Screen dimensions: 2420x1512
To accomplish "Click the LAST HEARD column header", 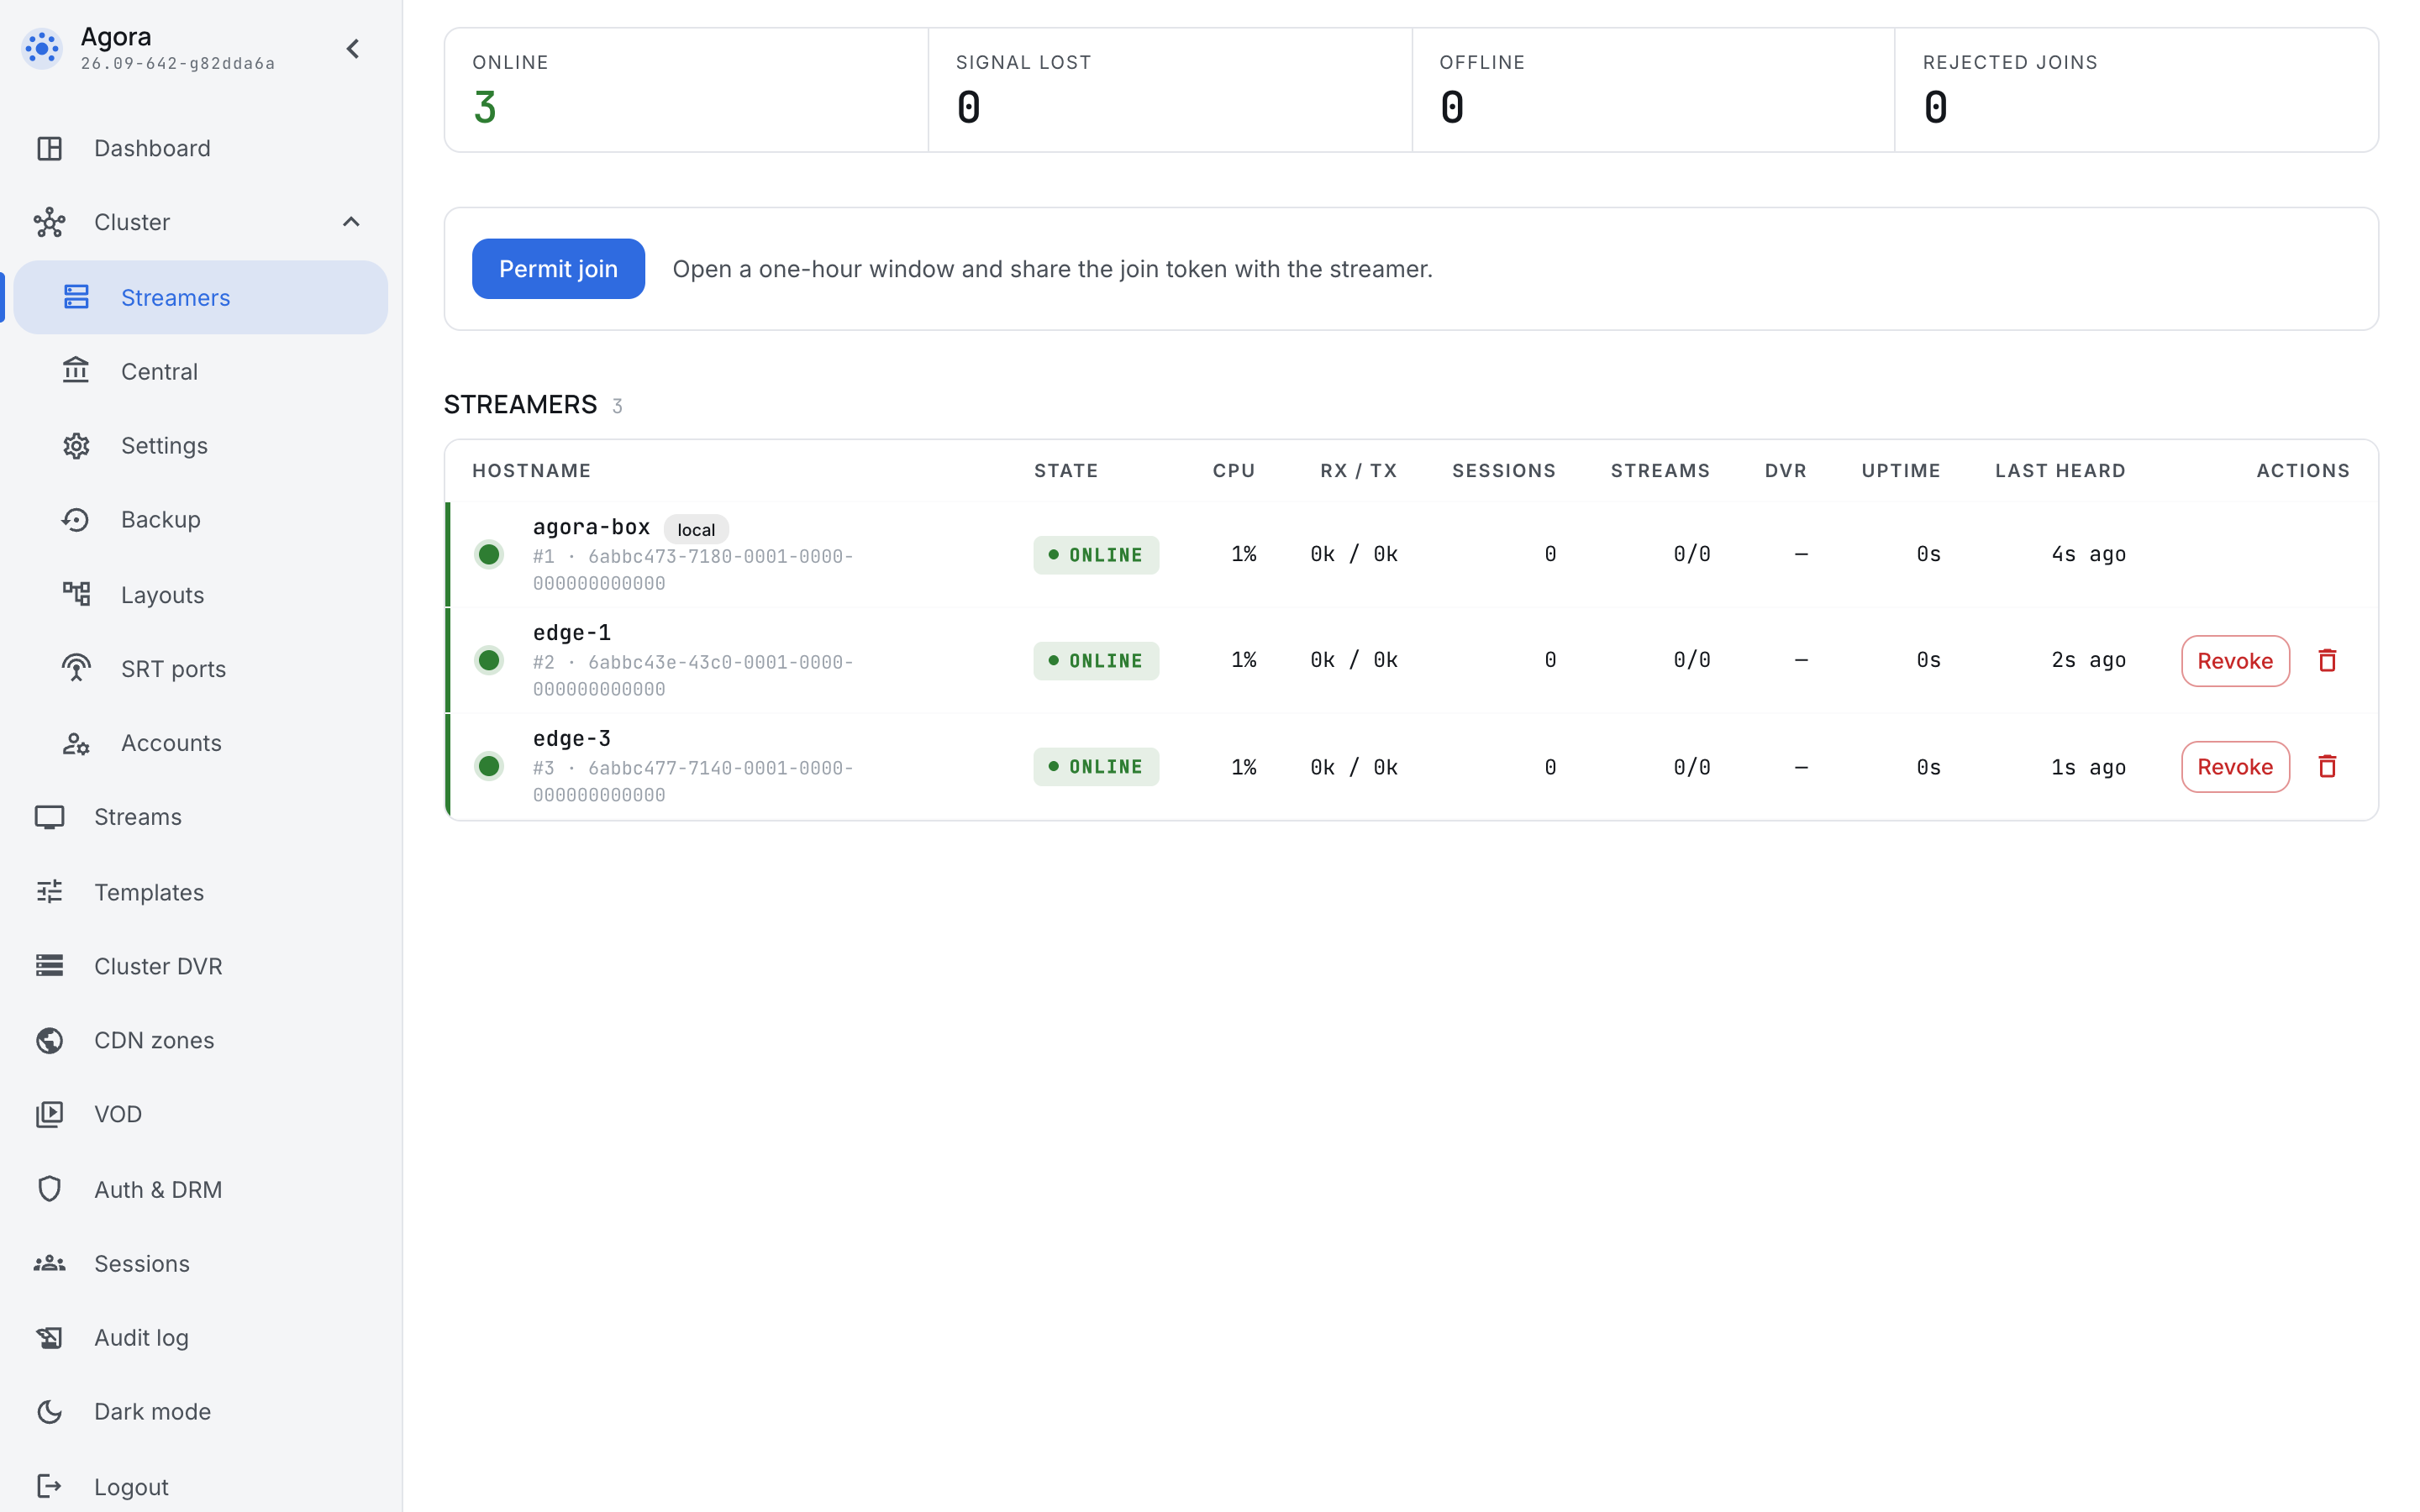I will click(2060, 471).
